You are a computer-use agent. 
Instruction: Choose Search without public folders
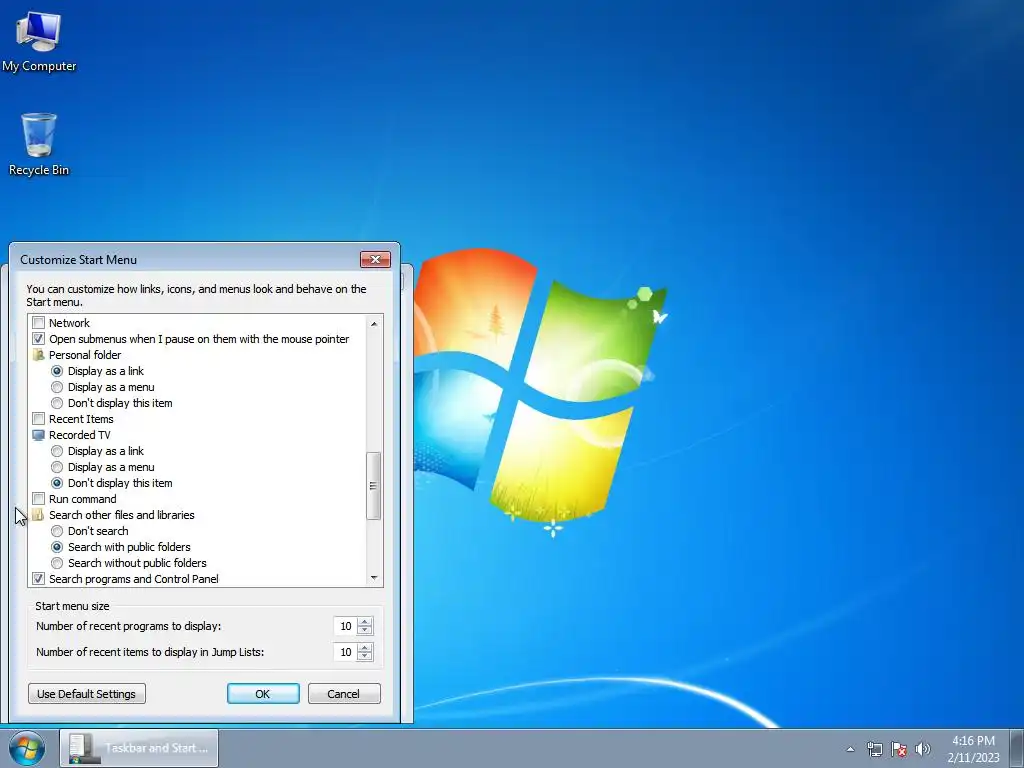[x=57, y=563]
